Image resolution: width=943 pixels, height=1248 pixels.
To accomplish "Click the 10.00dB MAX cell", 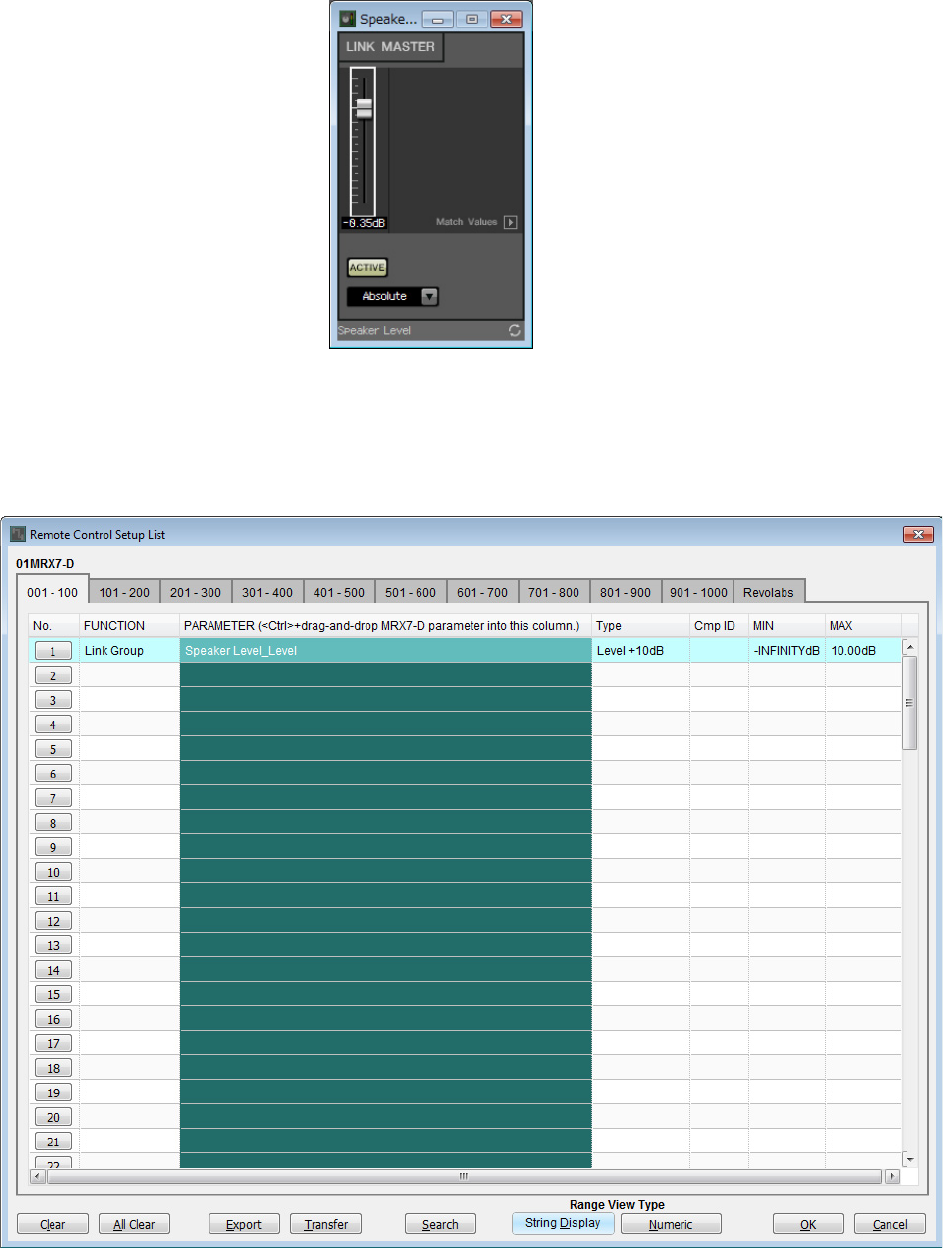I will point(863,650).
